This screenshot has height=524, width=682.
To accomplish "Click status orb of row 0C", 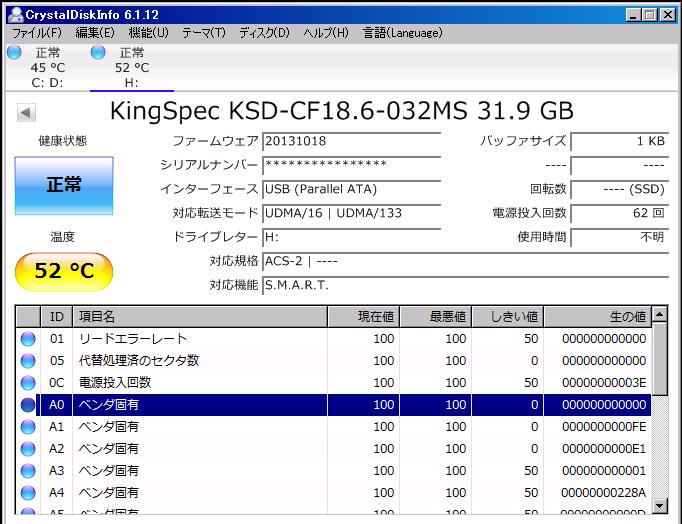I will pyautogui.click(x=28, y=383).
